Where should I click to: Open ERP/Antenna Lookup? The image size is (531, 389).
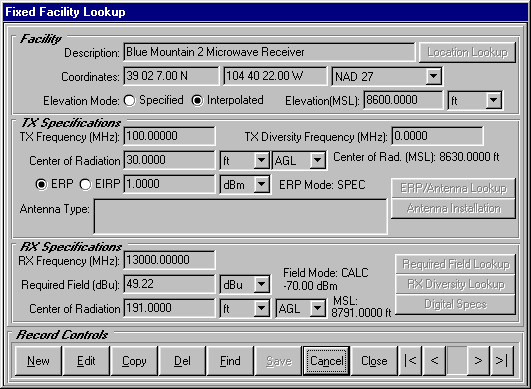(x=453, y=188)
